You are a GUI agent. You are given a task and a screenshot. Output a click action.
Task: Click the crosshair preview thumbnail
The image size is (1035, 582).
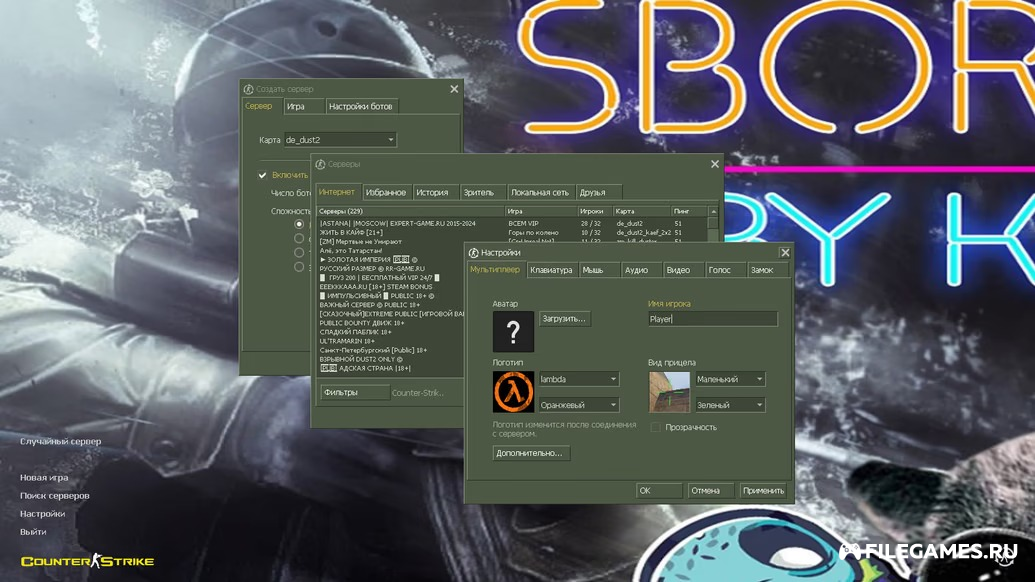(669, 392)
